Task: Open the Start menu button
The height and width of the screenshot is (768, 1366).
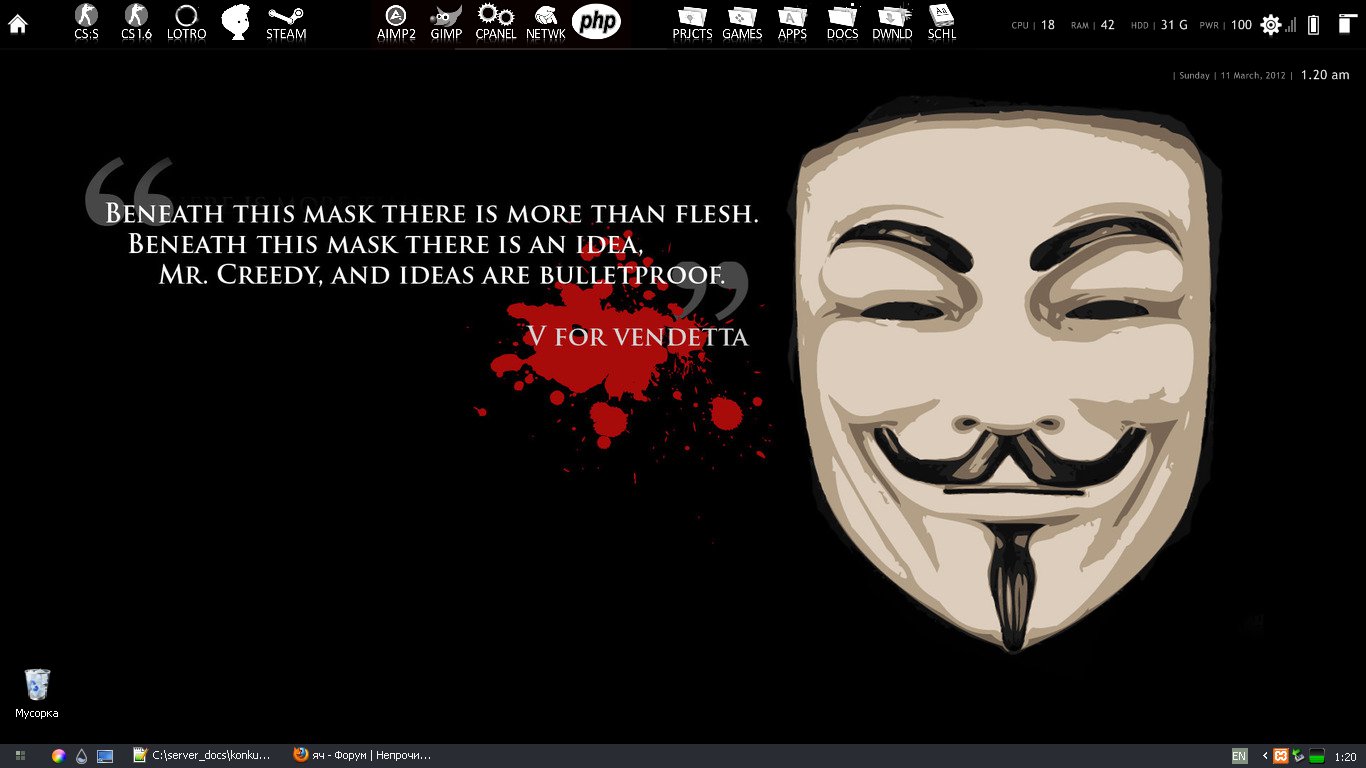Action: tap(20, 756)
